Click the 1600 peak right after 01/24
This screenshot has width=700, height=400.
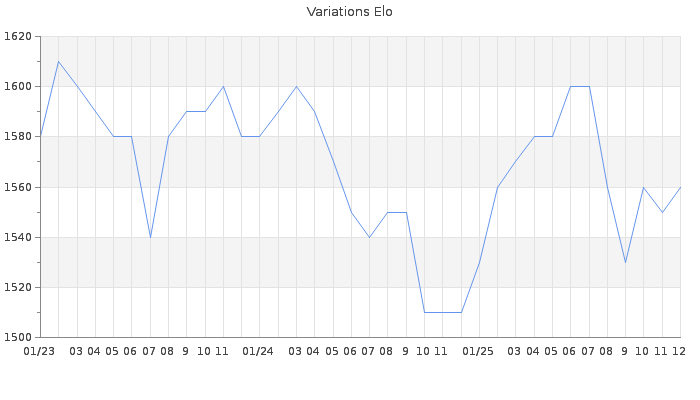[296, 86]
